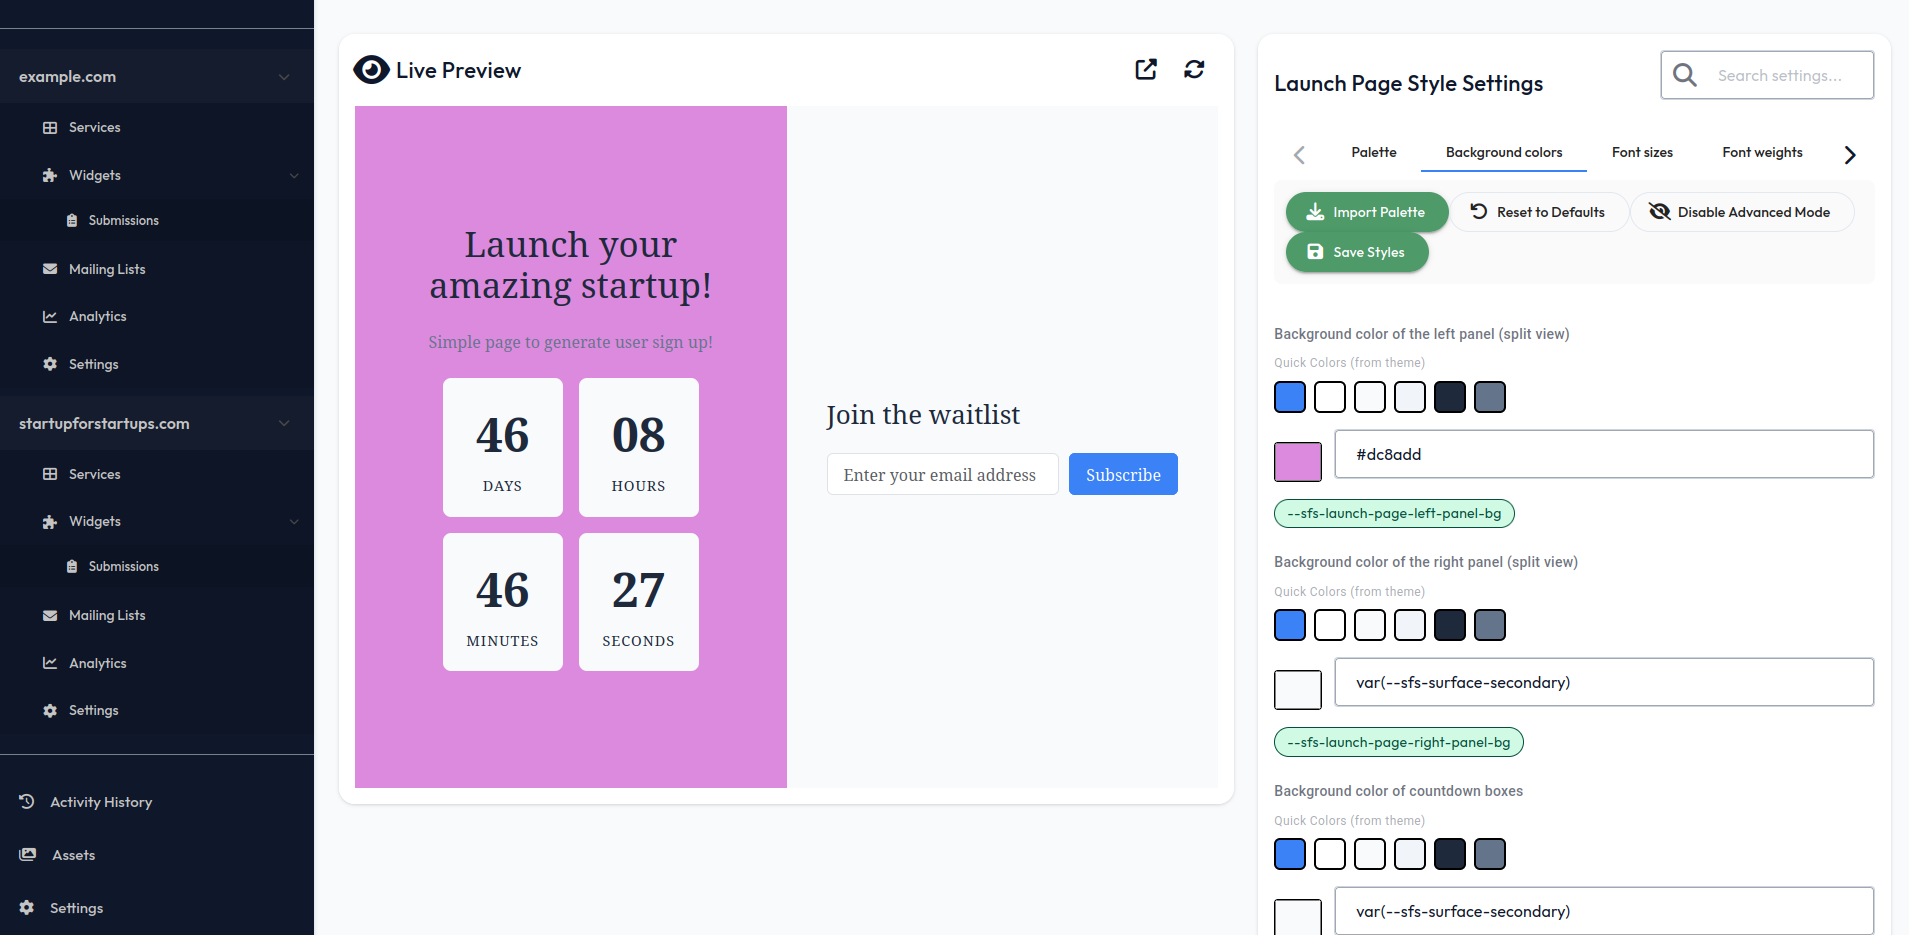Screen dimensions: 1909x935
Task: Open Activity History in sidebar
Action: [100, 802]
